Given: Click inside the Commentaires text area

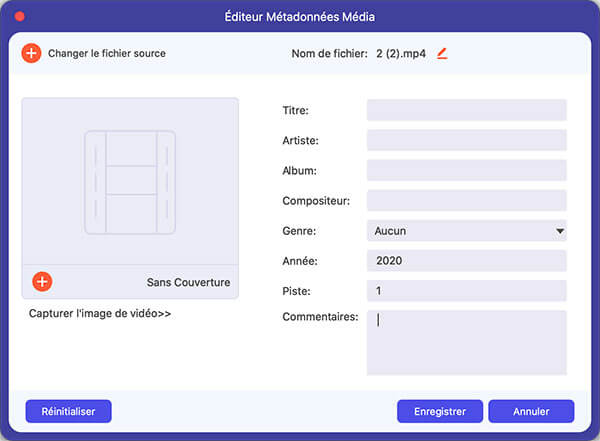Looking at the screenshot, I should pyautogui.click(x=466, y=342).
